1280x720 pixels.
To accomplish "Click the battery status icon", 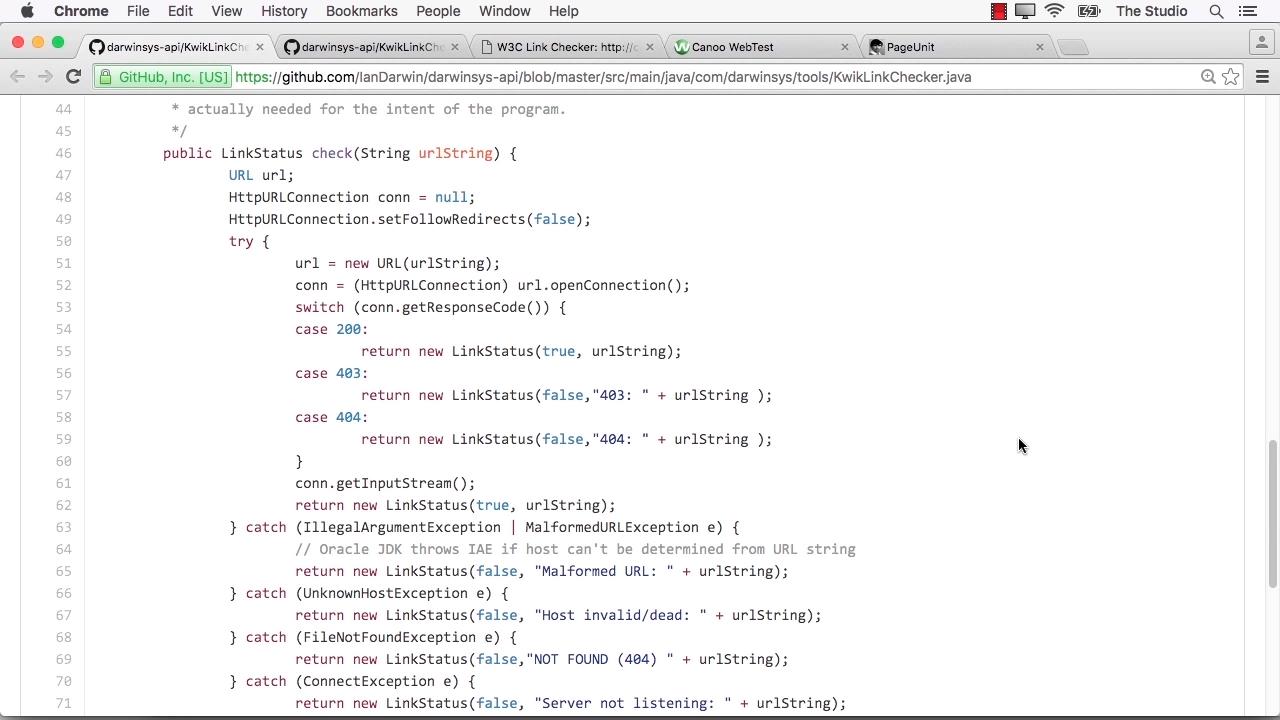I will 1088,11.
